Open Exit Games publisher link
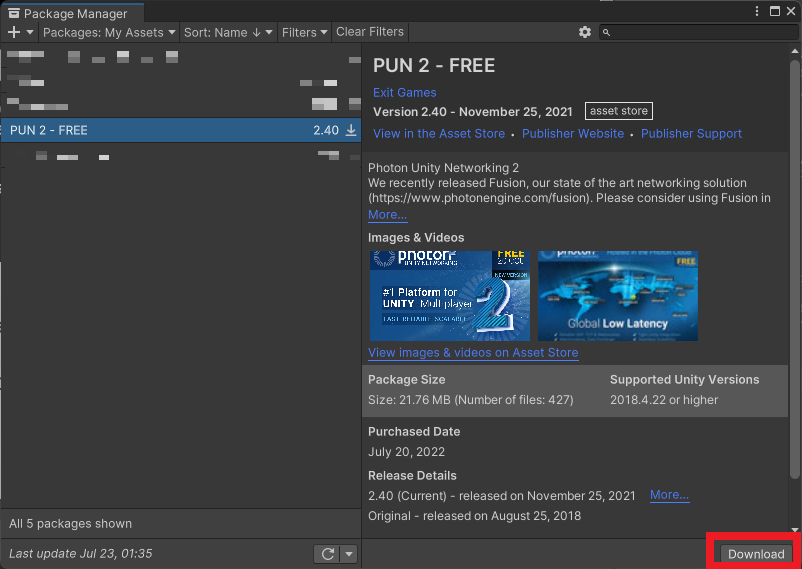The height and width of the screenshot is (569, 802). (405, 93)
